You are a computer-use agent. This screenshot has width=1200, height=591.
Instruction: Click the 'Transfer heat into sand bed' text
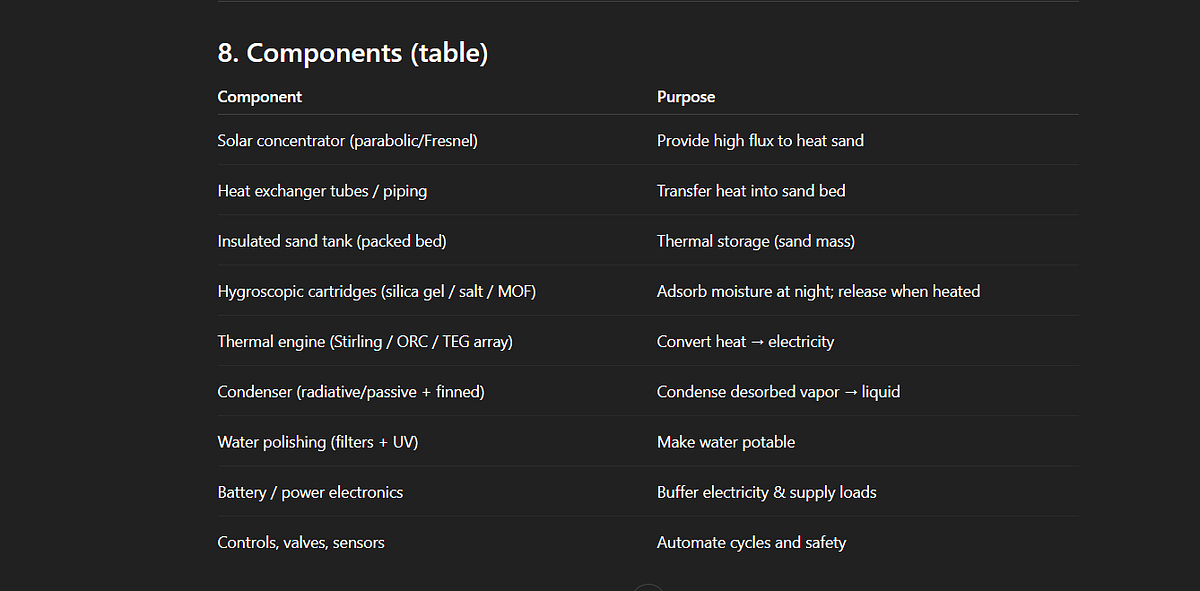pos(751,191)
